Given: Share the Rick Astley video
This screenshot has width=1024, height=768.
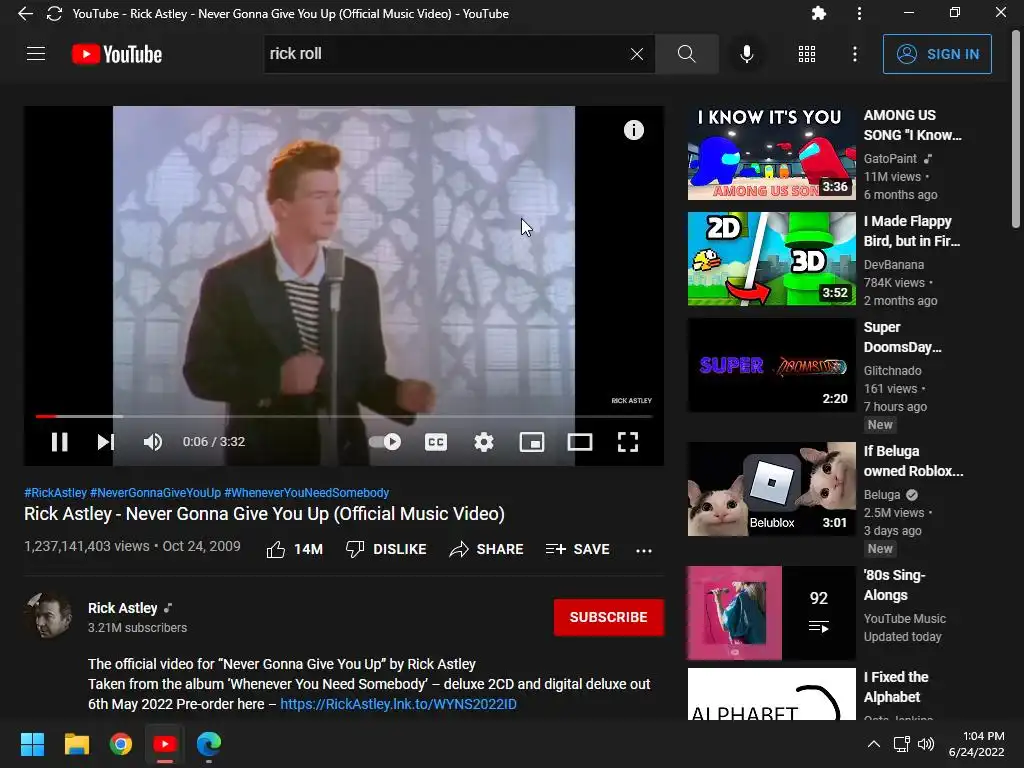Looking at the screenshot, I should click(487, 549).
